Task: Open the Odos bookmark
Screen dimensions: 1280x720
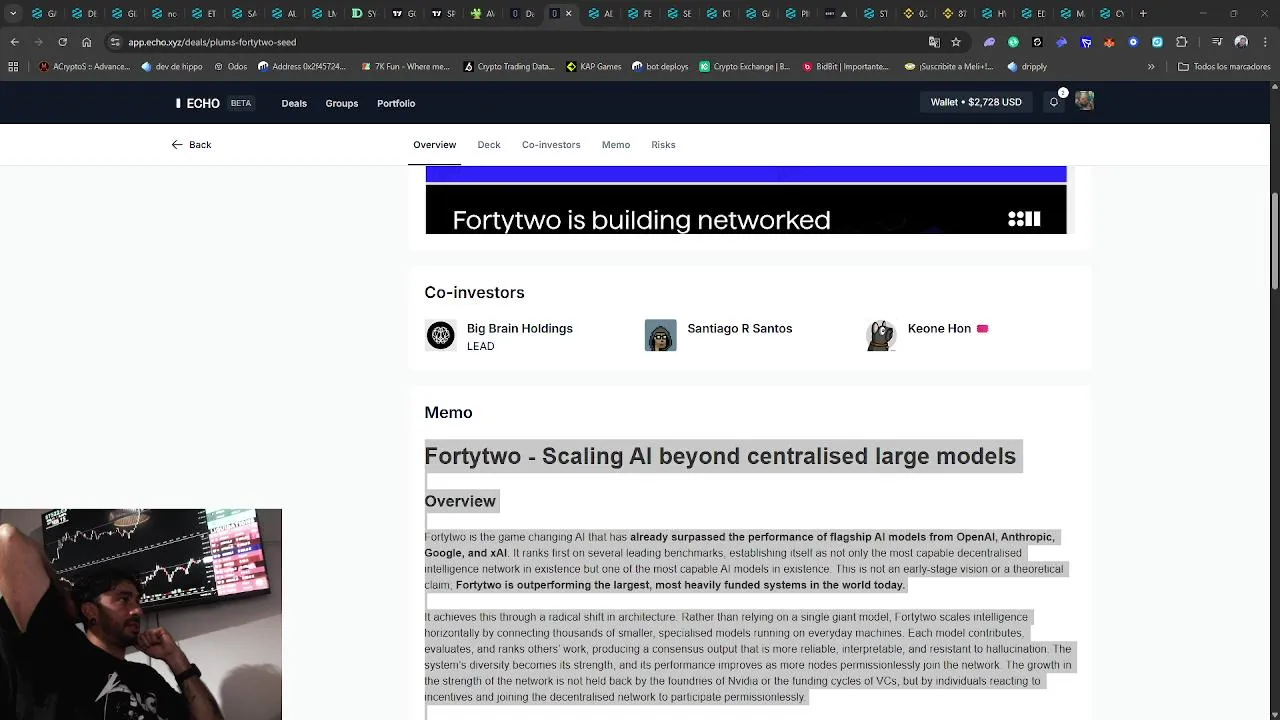Action: coord(230,67)
